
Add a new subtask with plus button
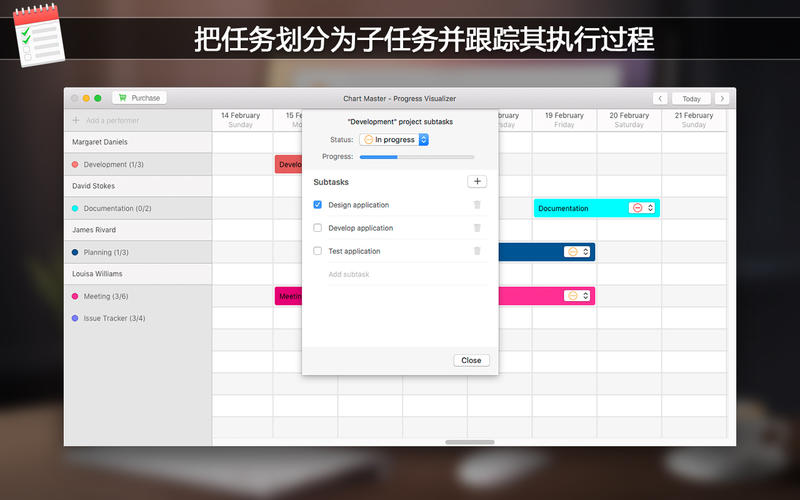click(x=477, y=181)
